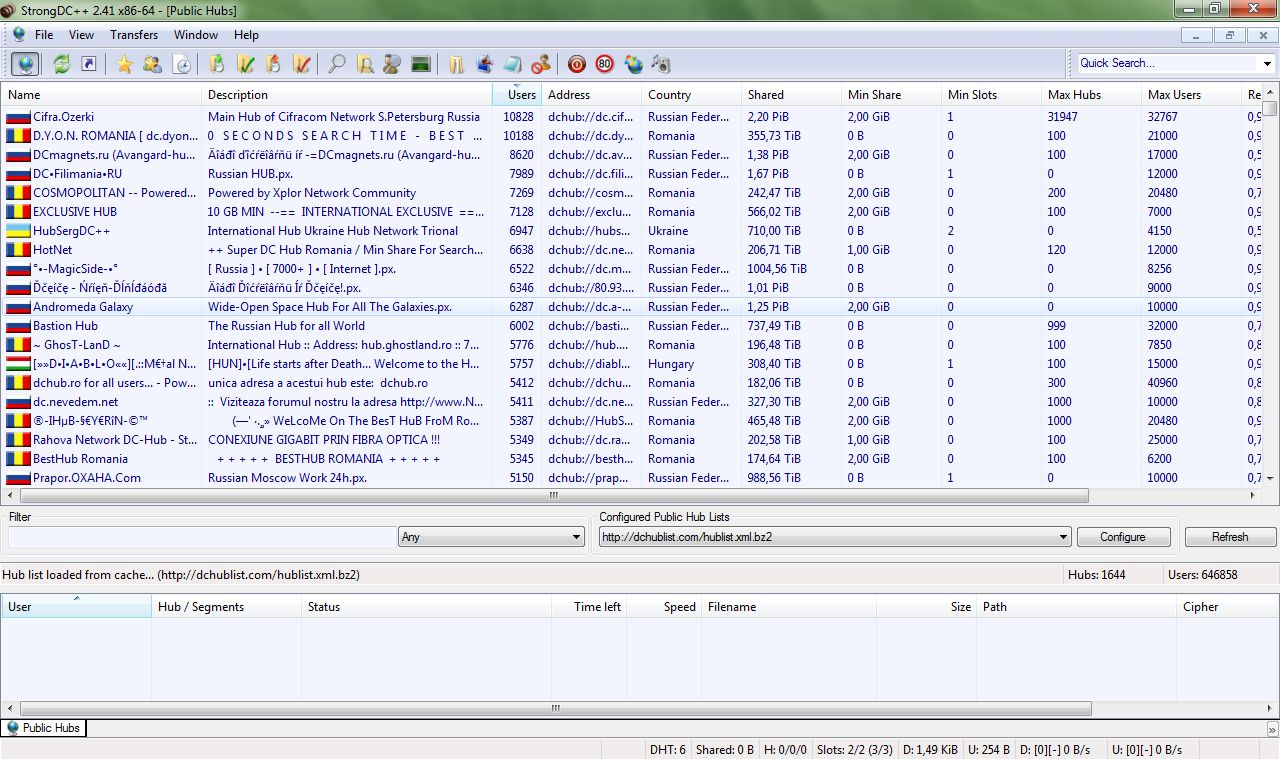The height and width of the screenshot is (760, 1280).
Task: Click the Open File List folder icon
Action: [457, 64]
